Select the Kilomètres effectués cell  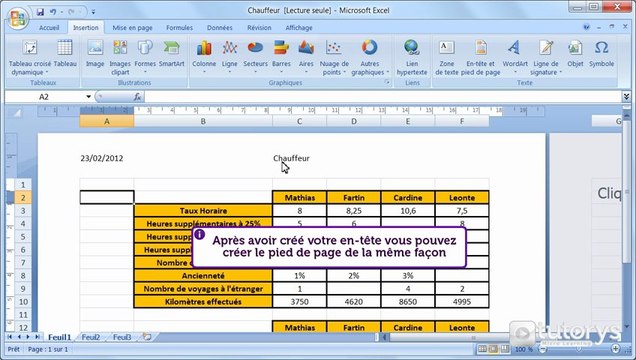(x=203, y=302)
